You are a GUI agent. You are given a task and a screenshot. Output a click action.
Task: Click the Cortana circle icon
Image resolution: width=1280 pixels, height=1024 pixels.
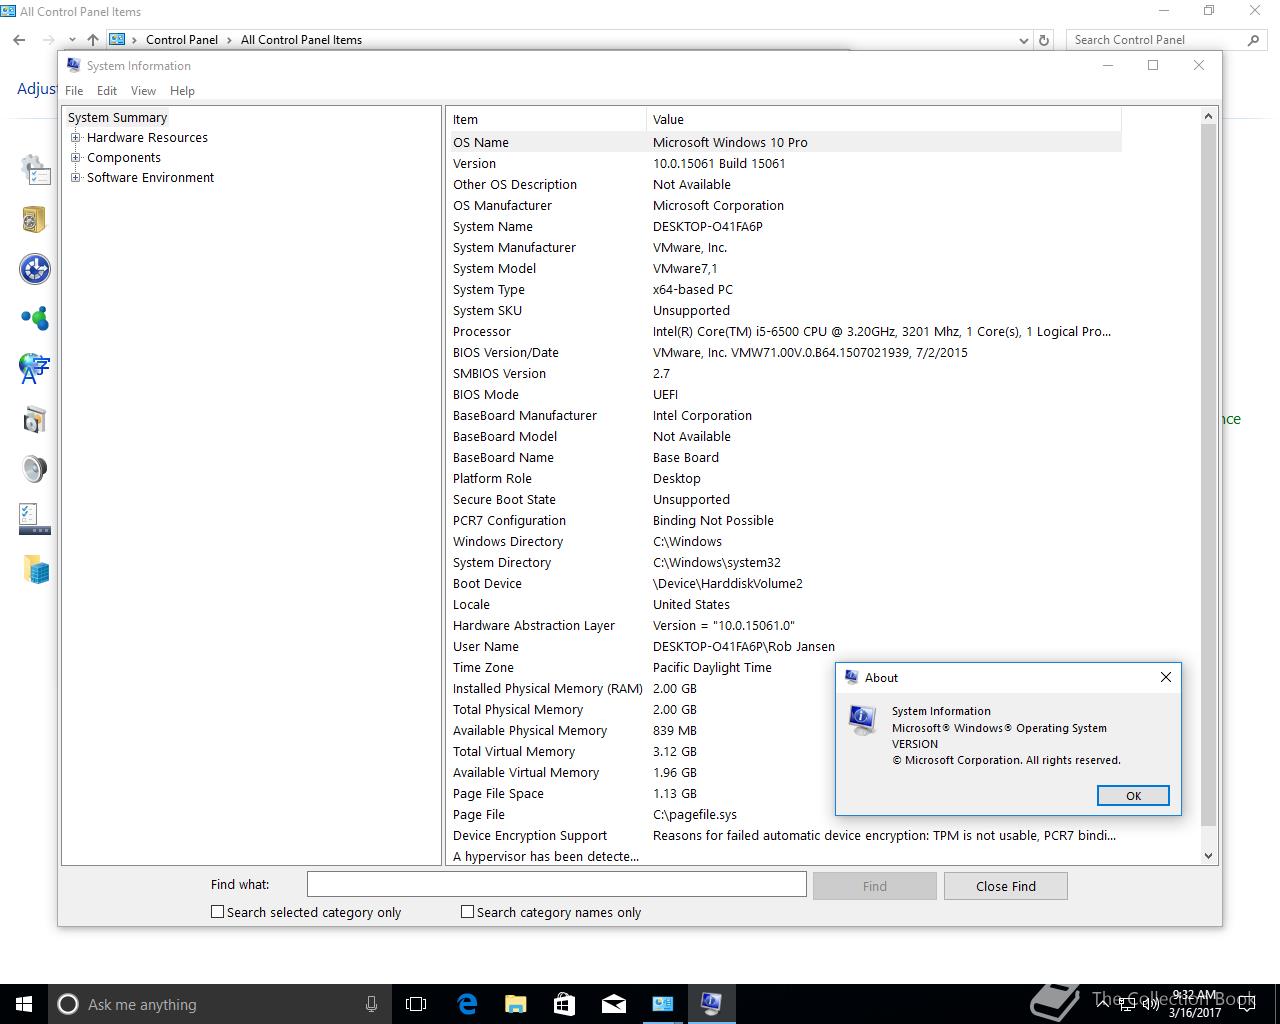pyautogui.click(x=68, y=1004)
